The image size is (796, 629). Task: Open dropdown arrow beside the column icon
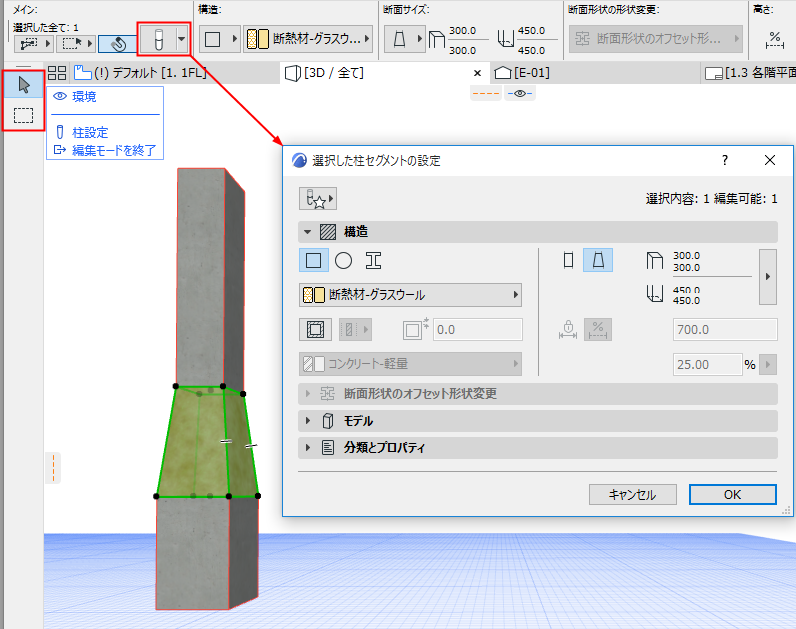coord(182,39)
